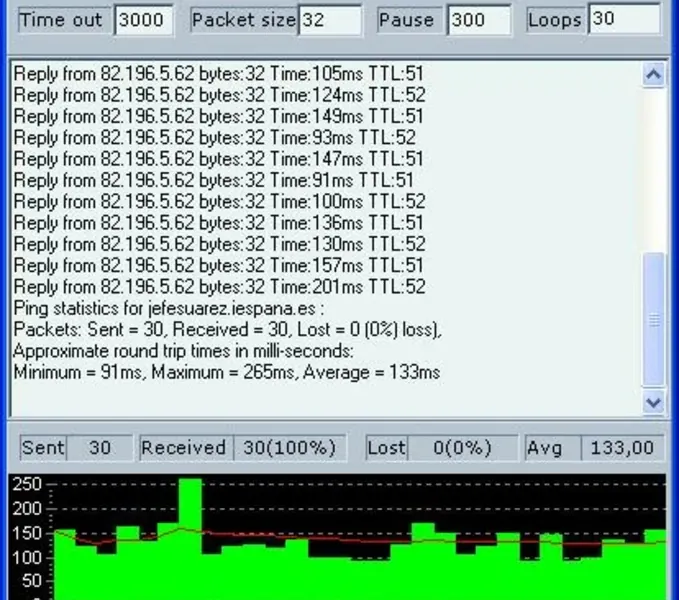Click the 200 axis label on graph
Viewport: 679px width, 600px height.
[x=27, y=508]
